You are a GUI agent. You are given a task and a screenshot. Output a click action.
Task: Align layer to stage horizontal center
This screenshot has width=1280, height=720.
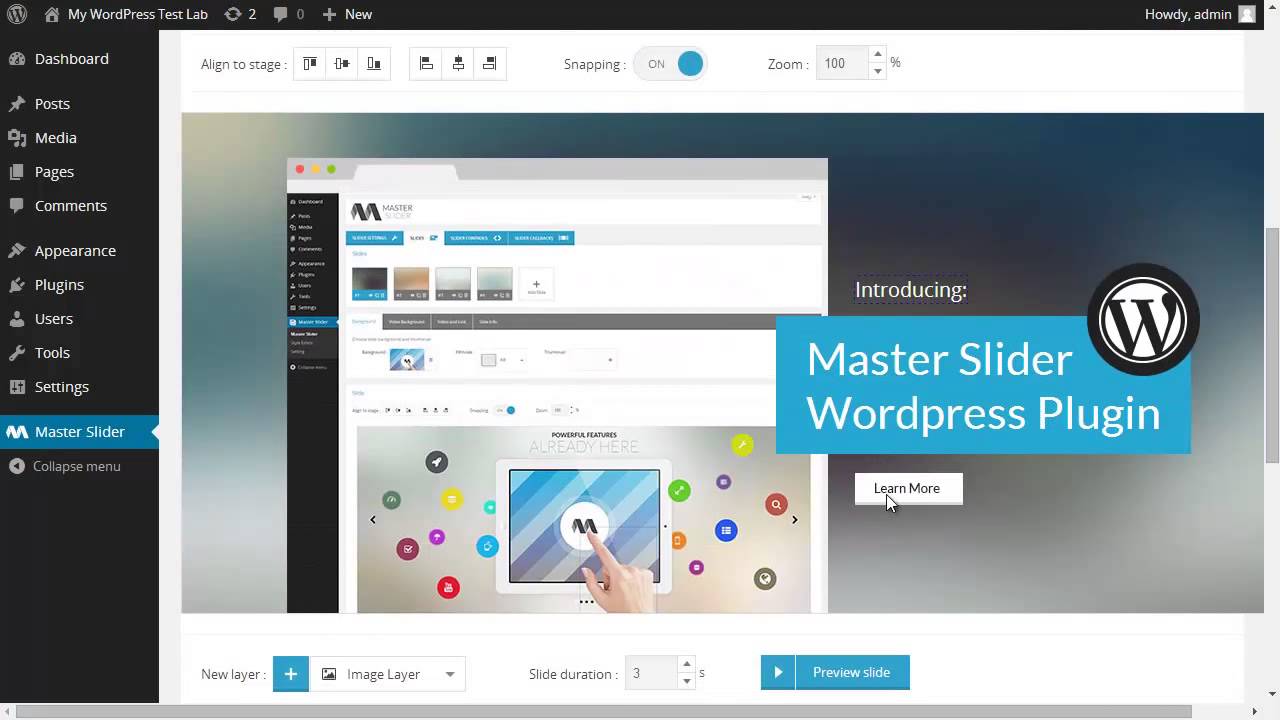coord(458,64)
